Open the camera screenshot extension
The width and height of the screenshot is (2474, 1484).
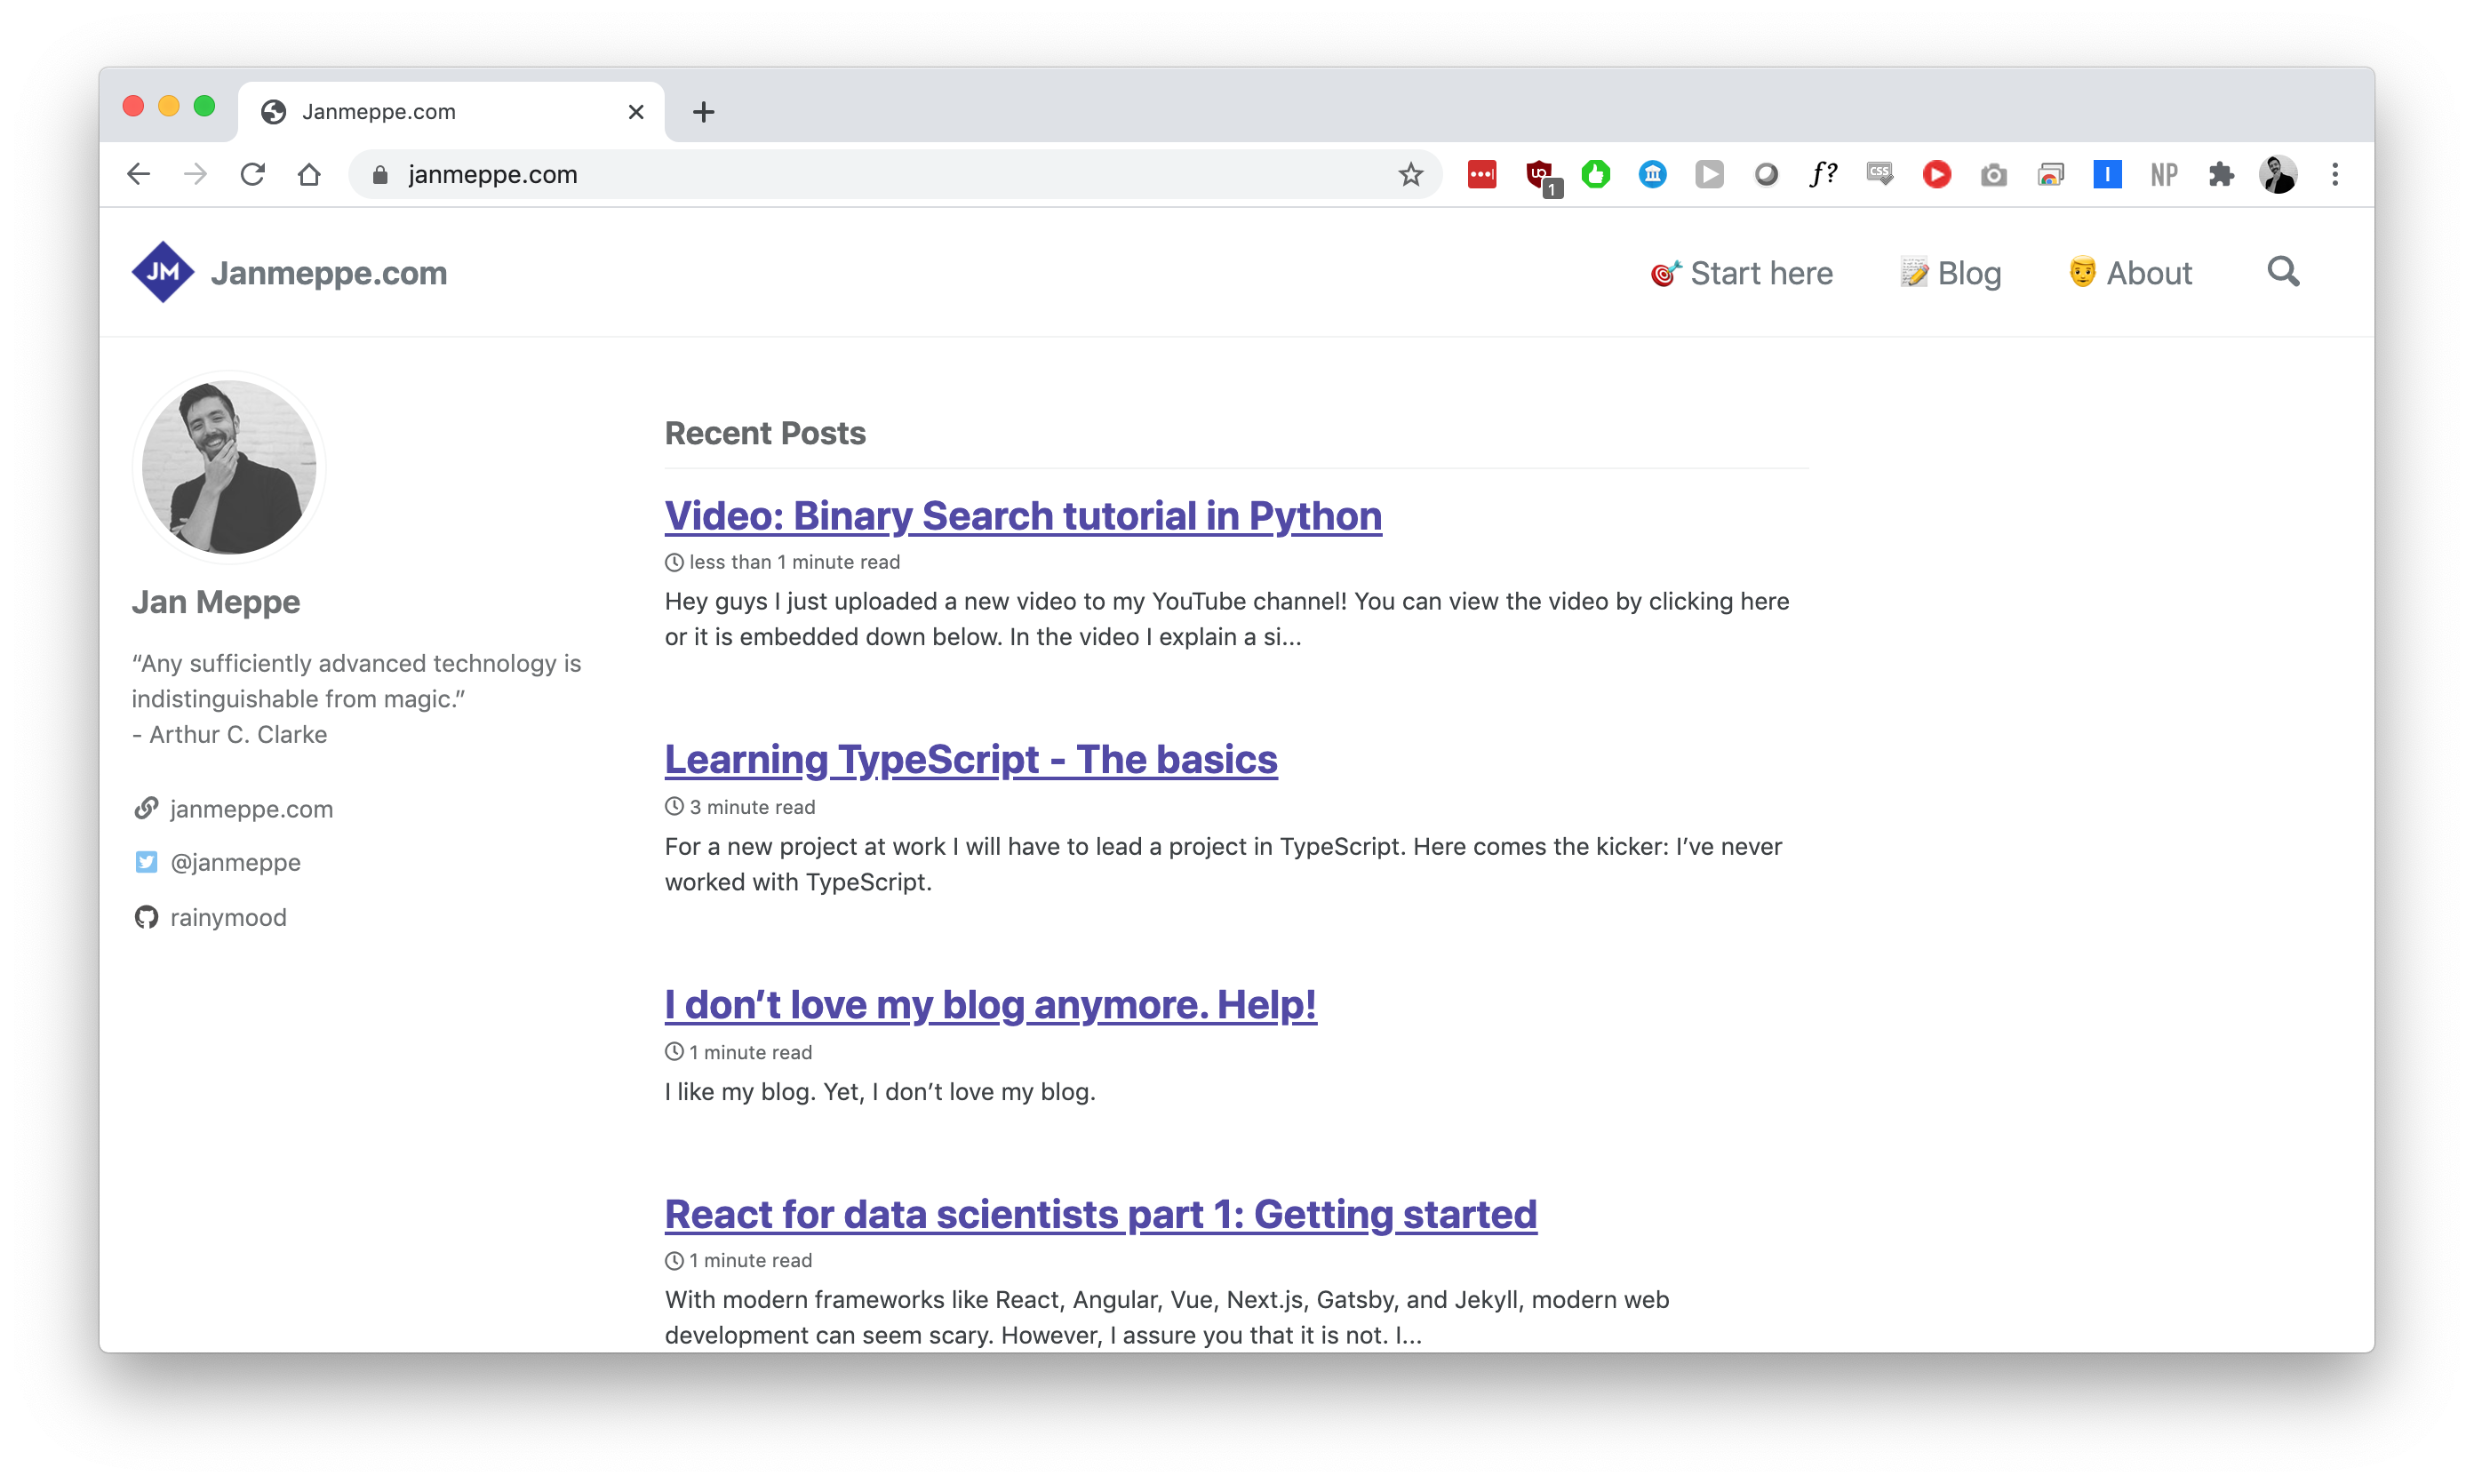pos(1993,176)
